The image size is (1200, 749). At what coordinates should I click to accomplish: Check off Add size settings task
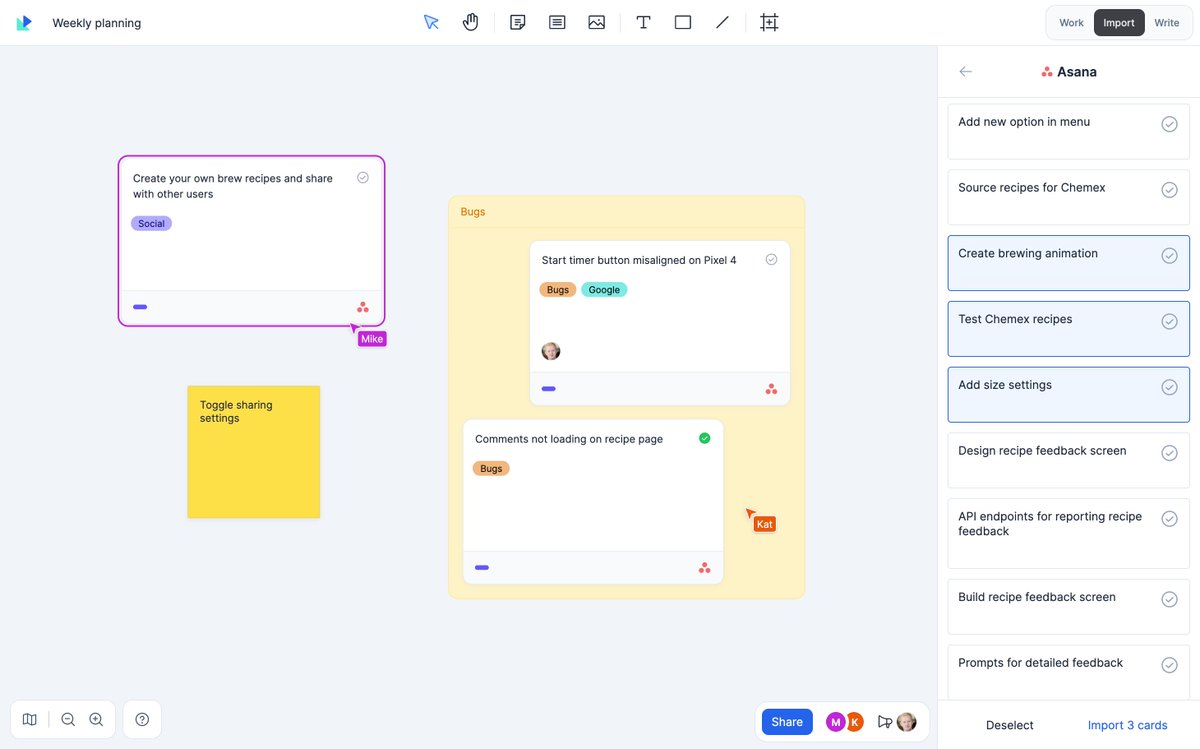coord(1169,387)
